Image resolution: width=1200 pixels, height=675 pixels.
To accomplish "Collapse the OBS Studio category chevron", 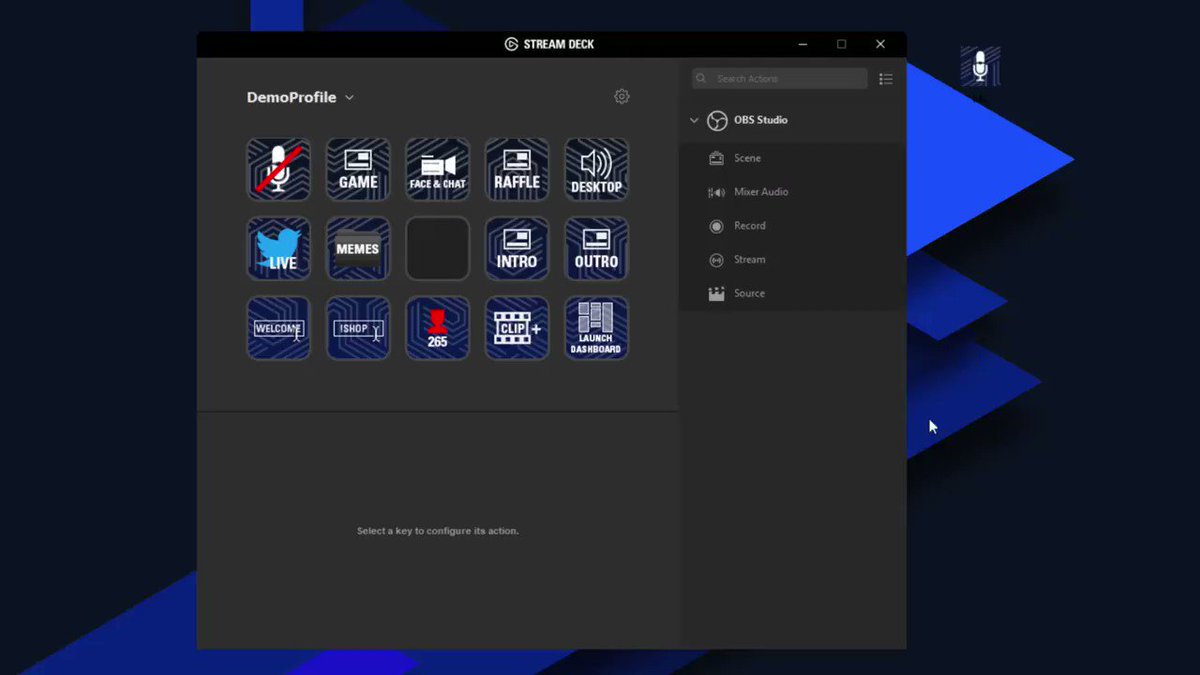I will click(x=694, y=120).
